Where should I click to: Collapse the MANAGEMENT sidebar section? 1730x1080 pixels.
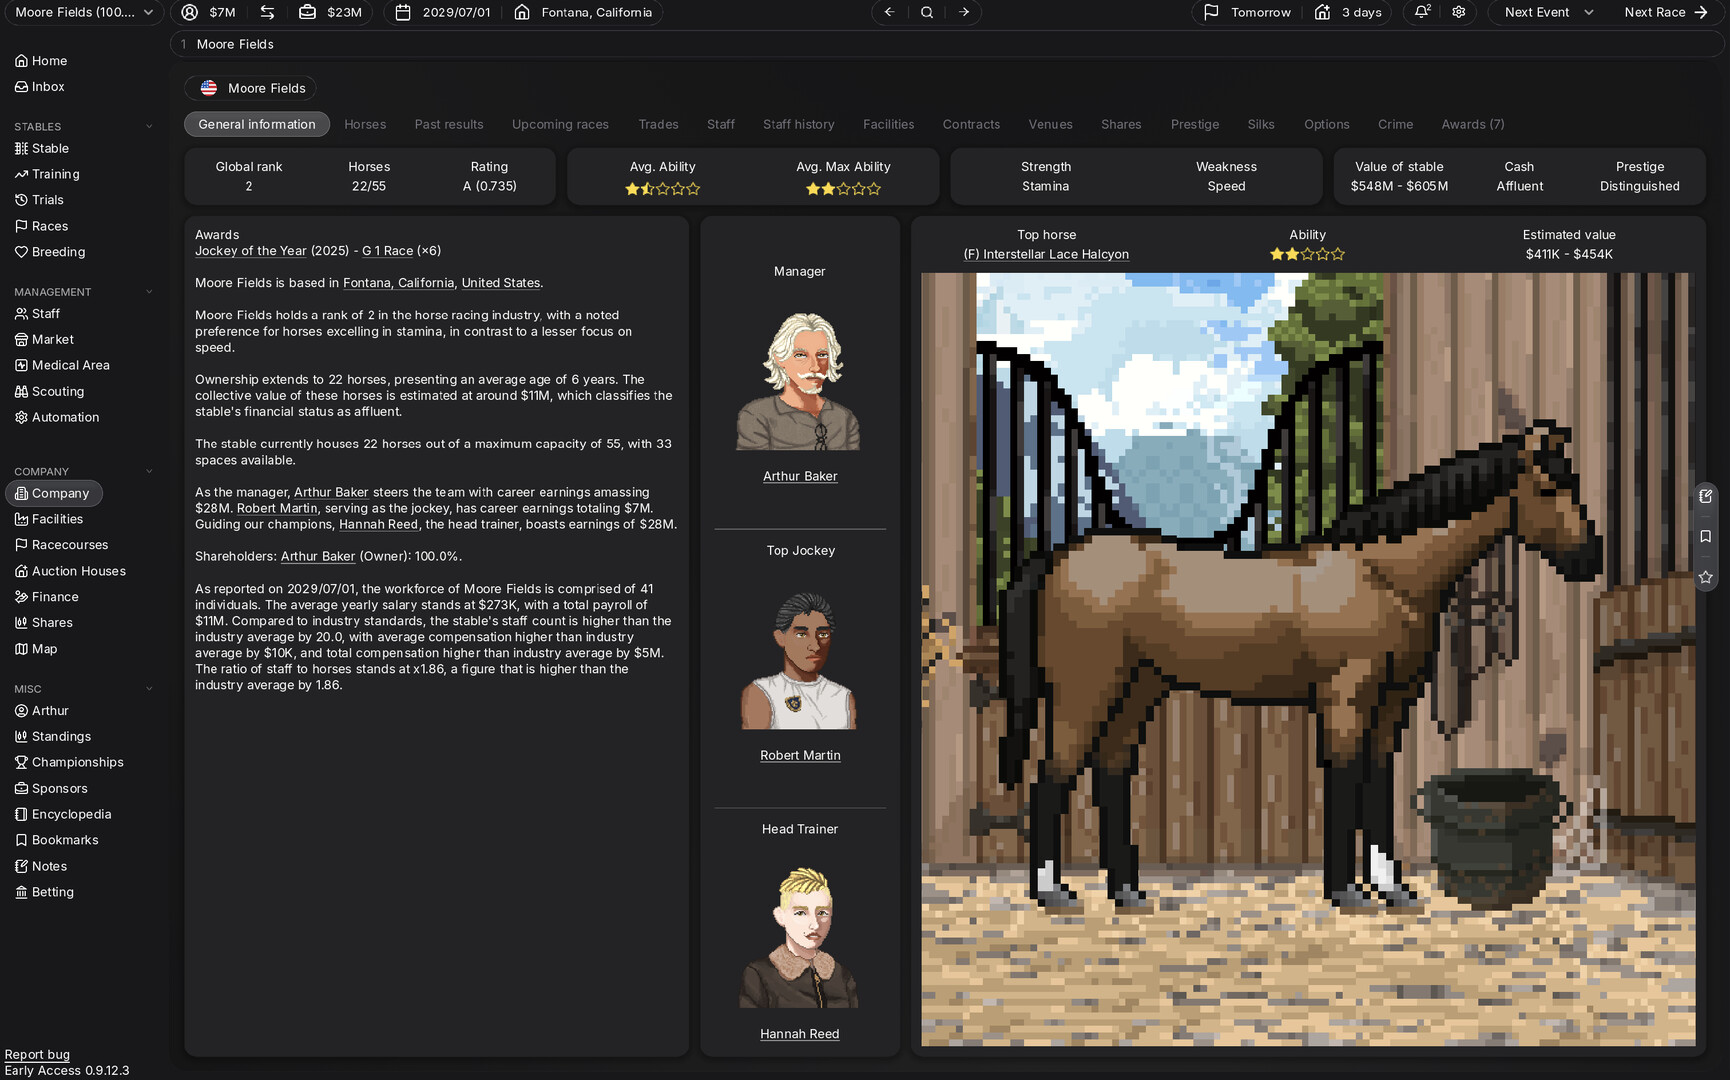(149, 292)
